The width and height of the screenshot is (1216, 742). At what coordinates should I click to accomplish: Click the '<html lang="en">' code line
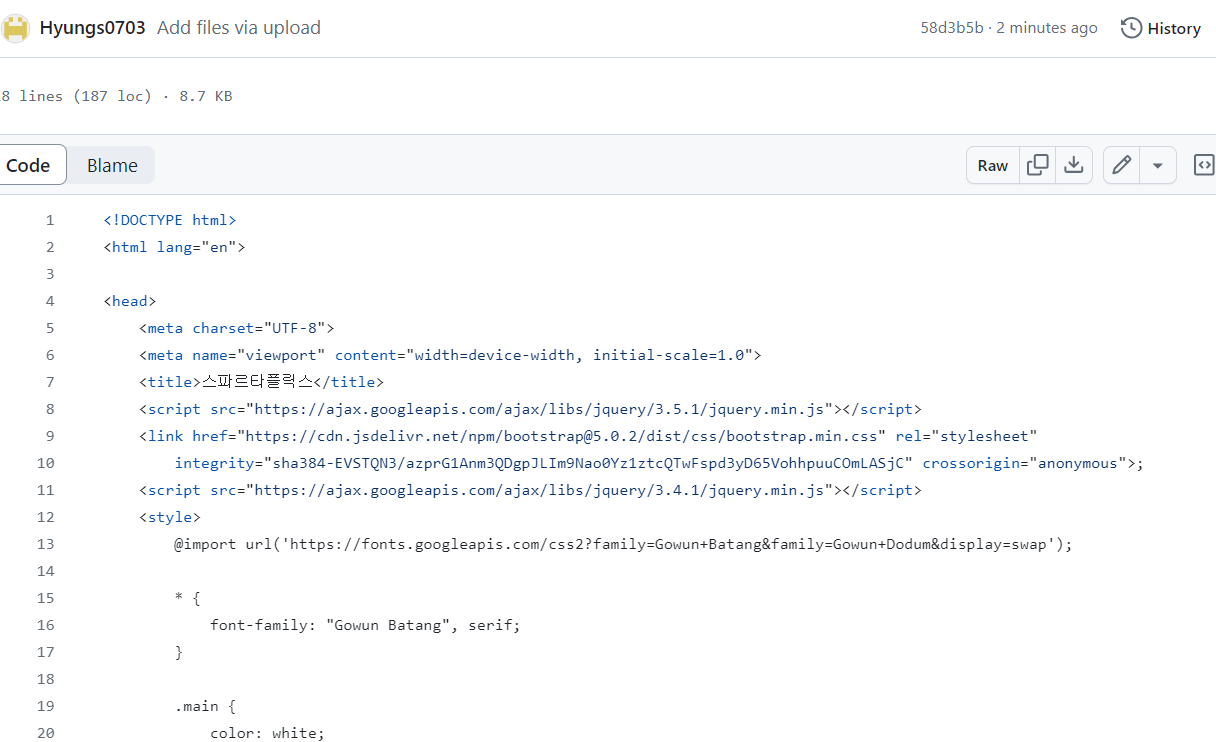pyautogui.click(x=174, y=247)
